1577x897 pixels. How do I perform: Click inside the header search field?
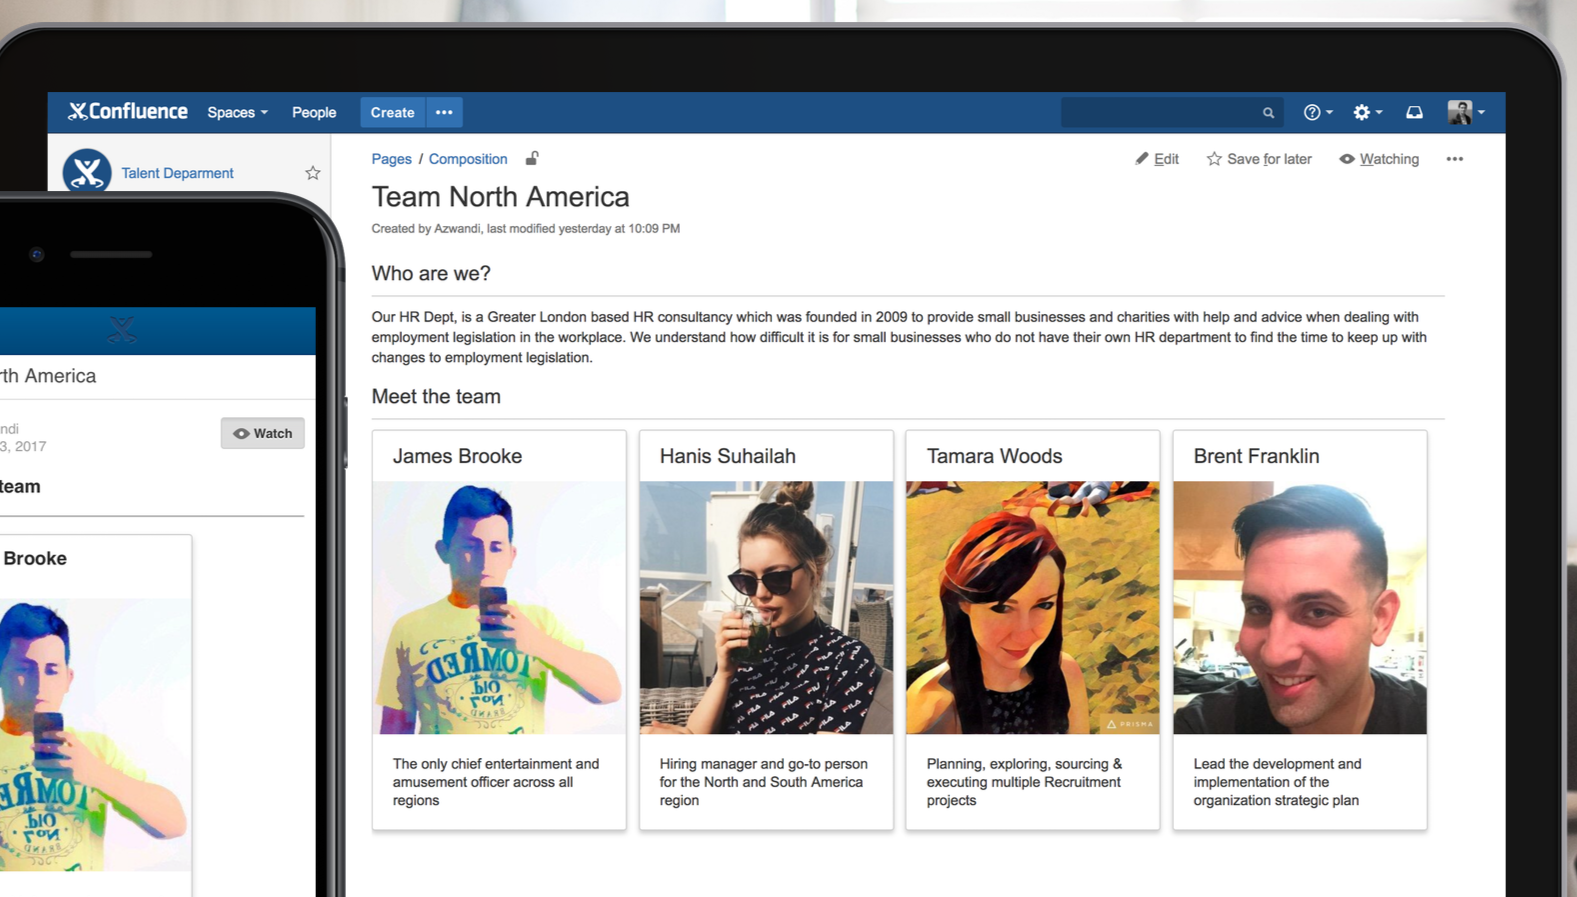point(1160,113)
